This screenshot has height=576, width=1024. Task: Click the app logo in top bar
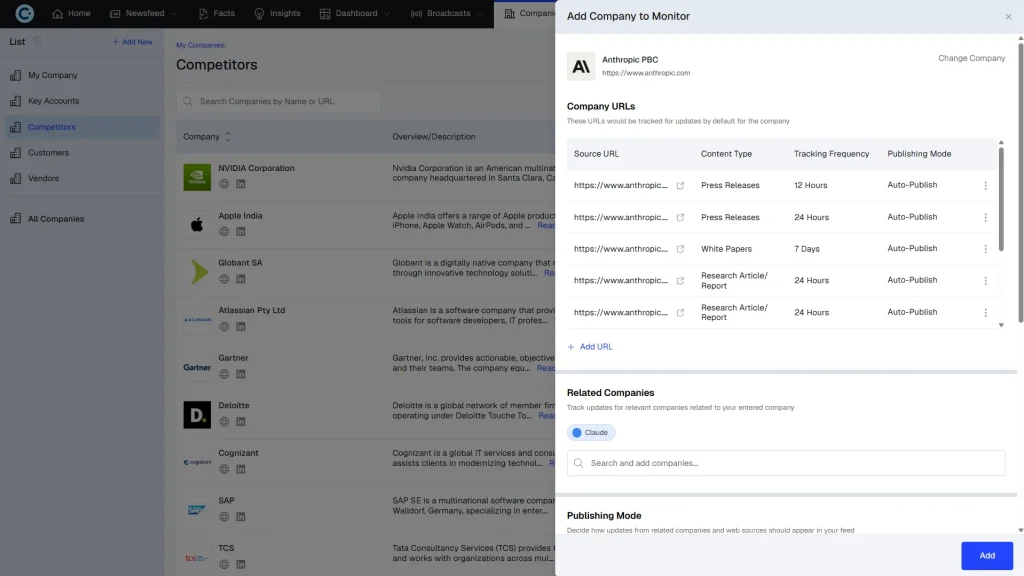25,13
